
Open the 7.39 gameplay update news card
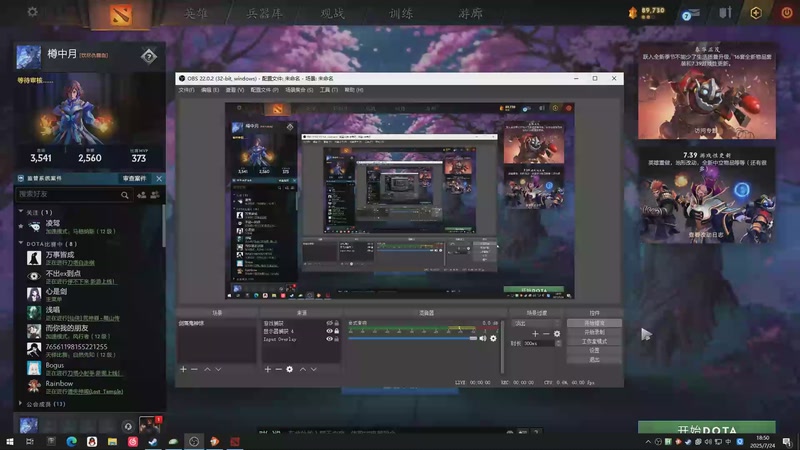pyautogui.click(x=707, y=196)
